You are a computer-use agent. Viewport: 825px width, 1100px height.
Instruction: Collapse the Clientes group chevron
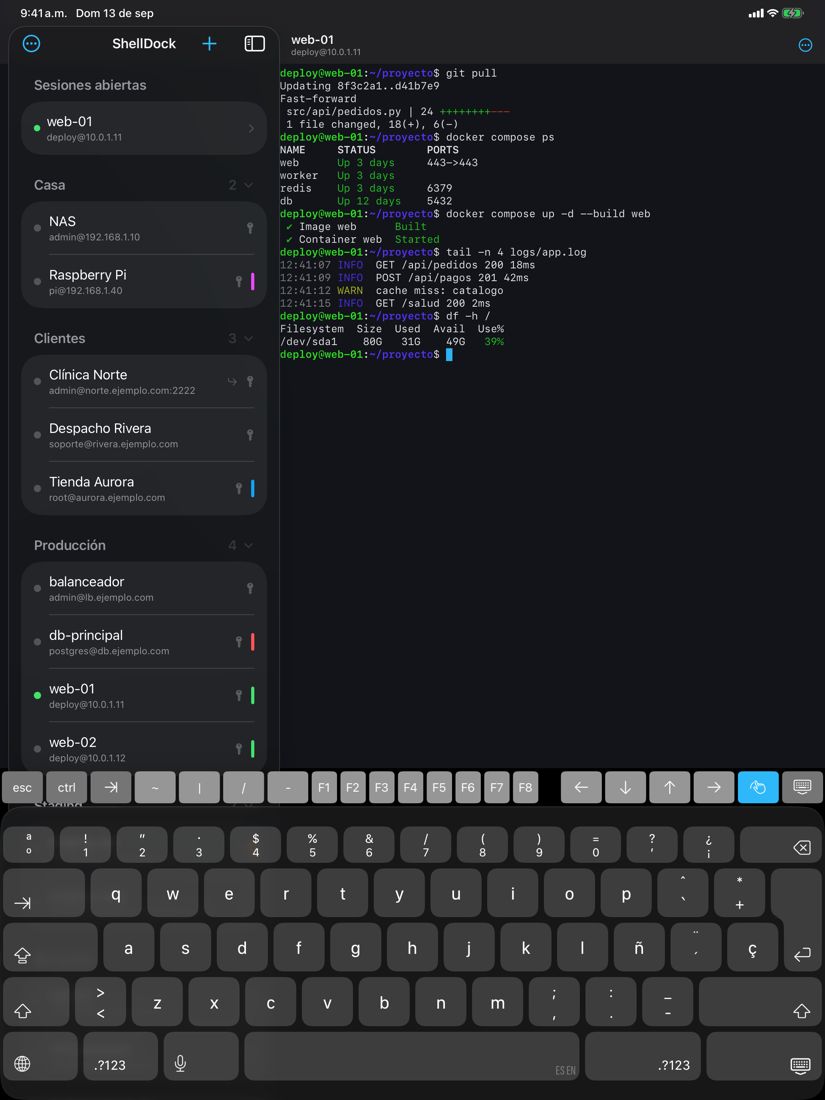coord(248,339)
